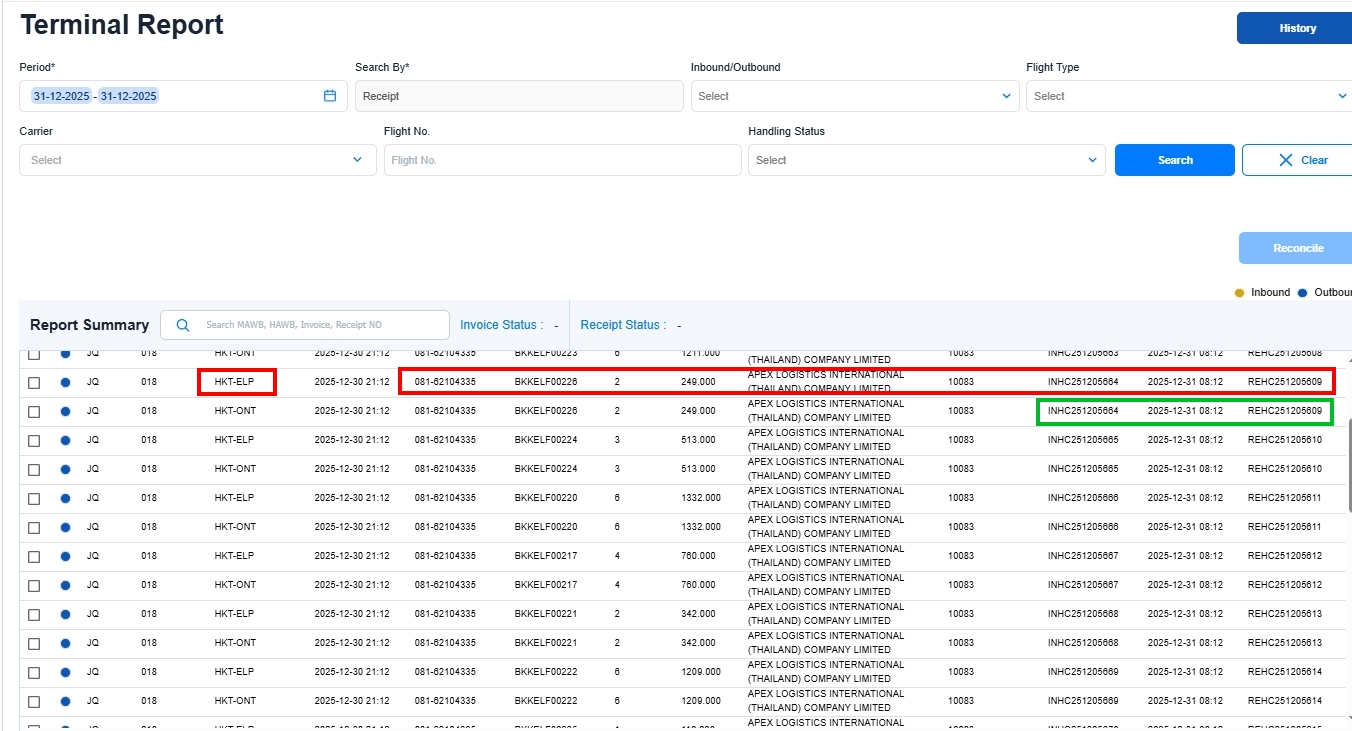
Task: Click the X icon on Clear button
Action: [1285, 160]
